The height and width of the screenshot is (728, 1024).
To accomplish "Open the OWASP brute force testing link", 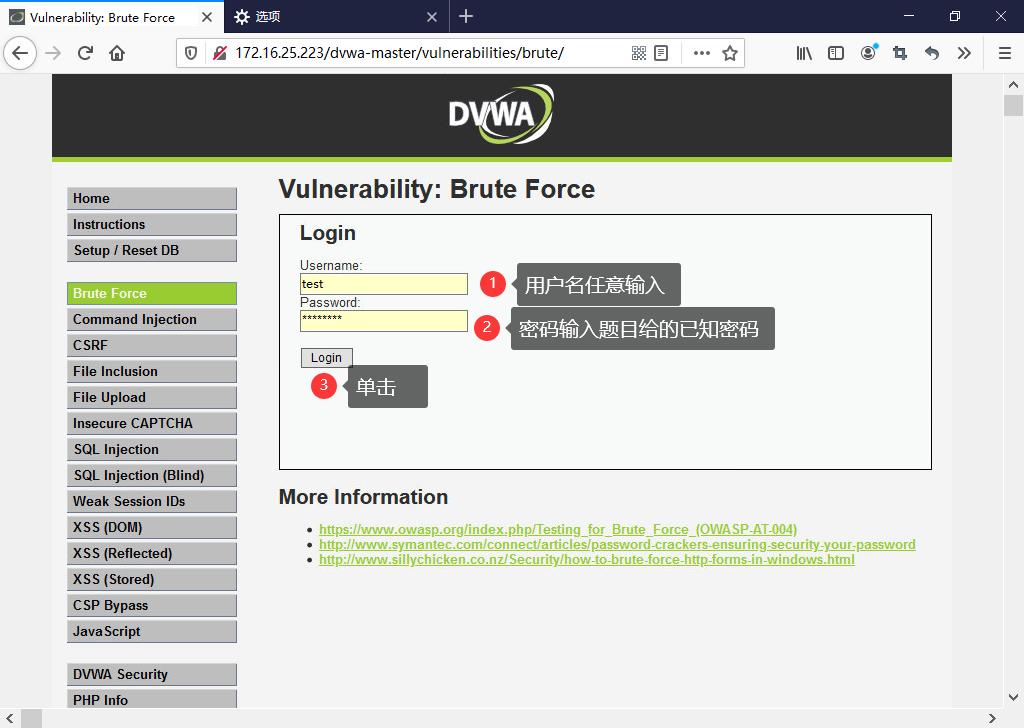I will [558, 530].
